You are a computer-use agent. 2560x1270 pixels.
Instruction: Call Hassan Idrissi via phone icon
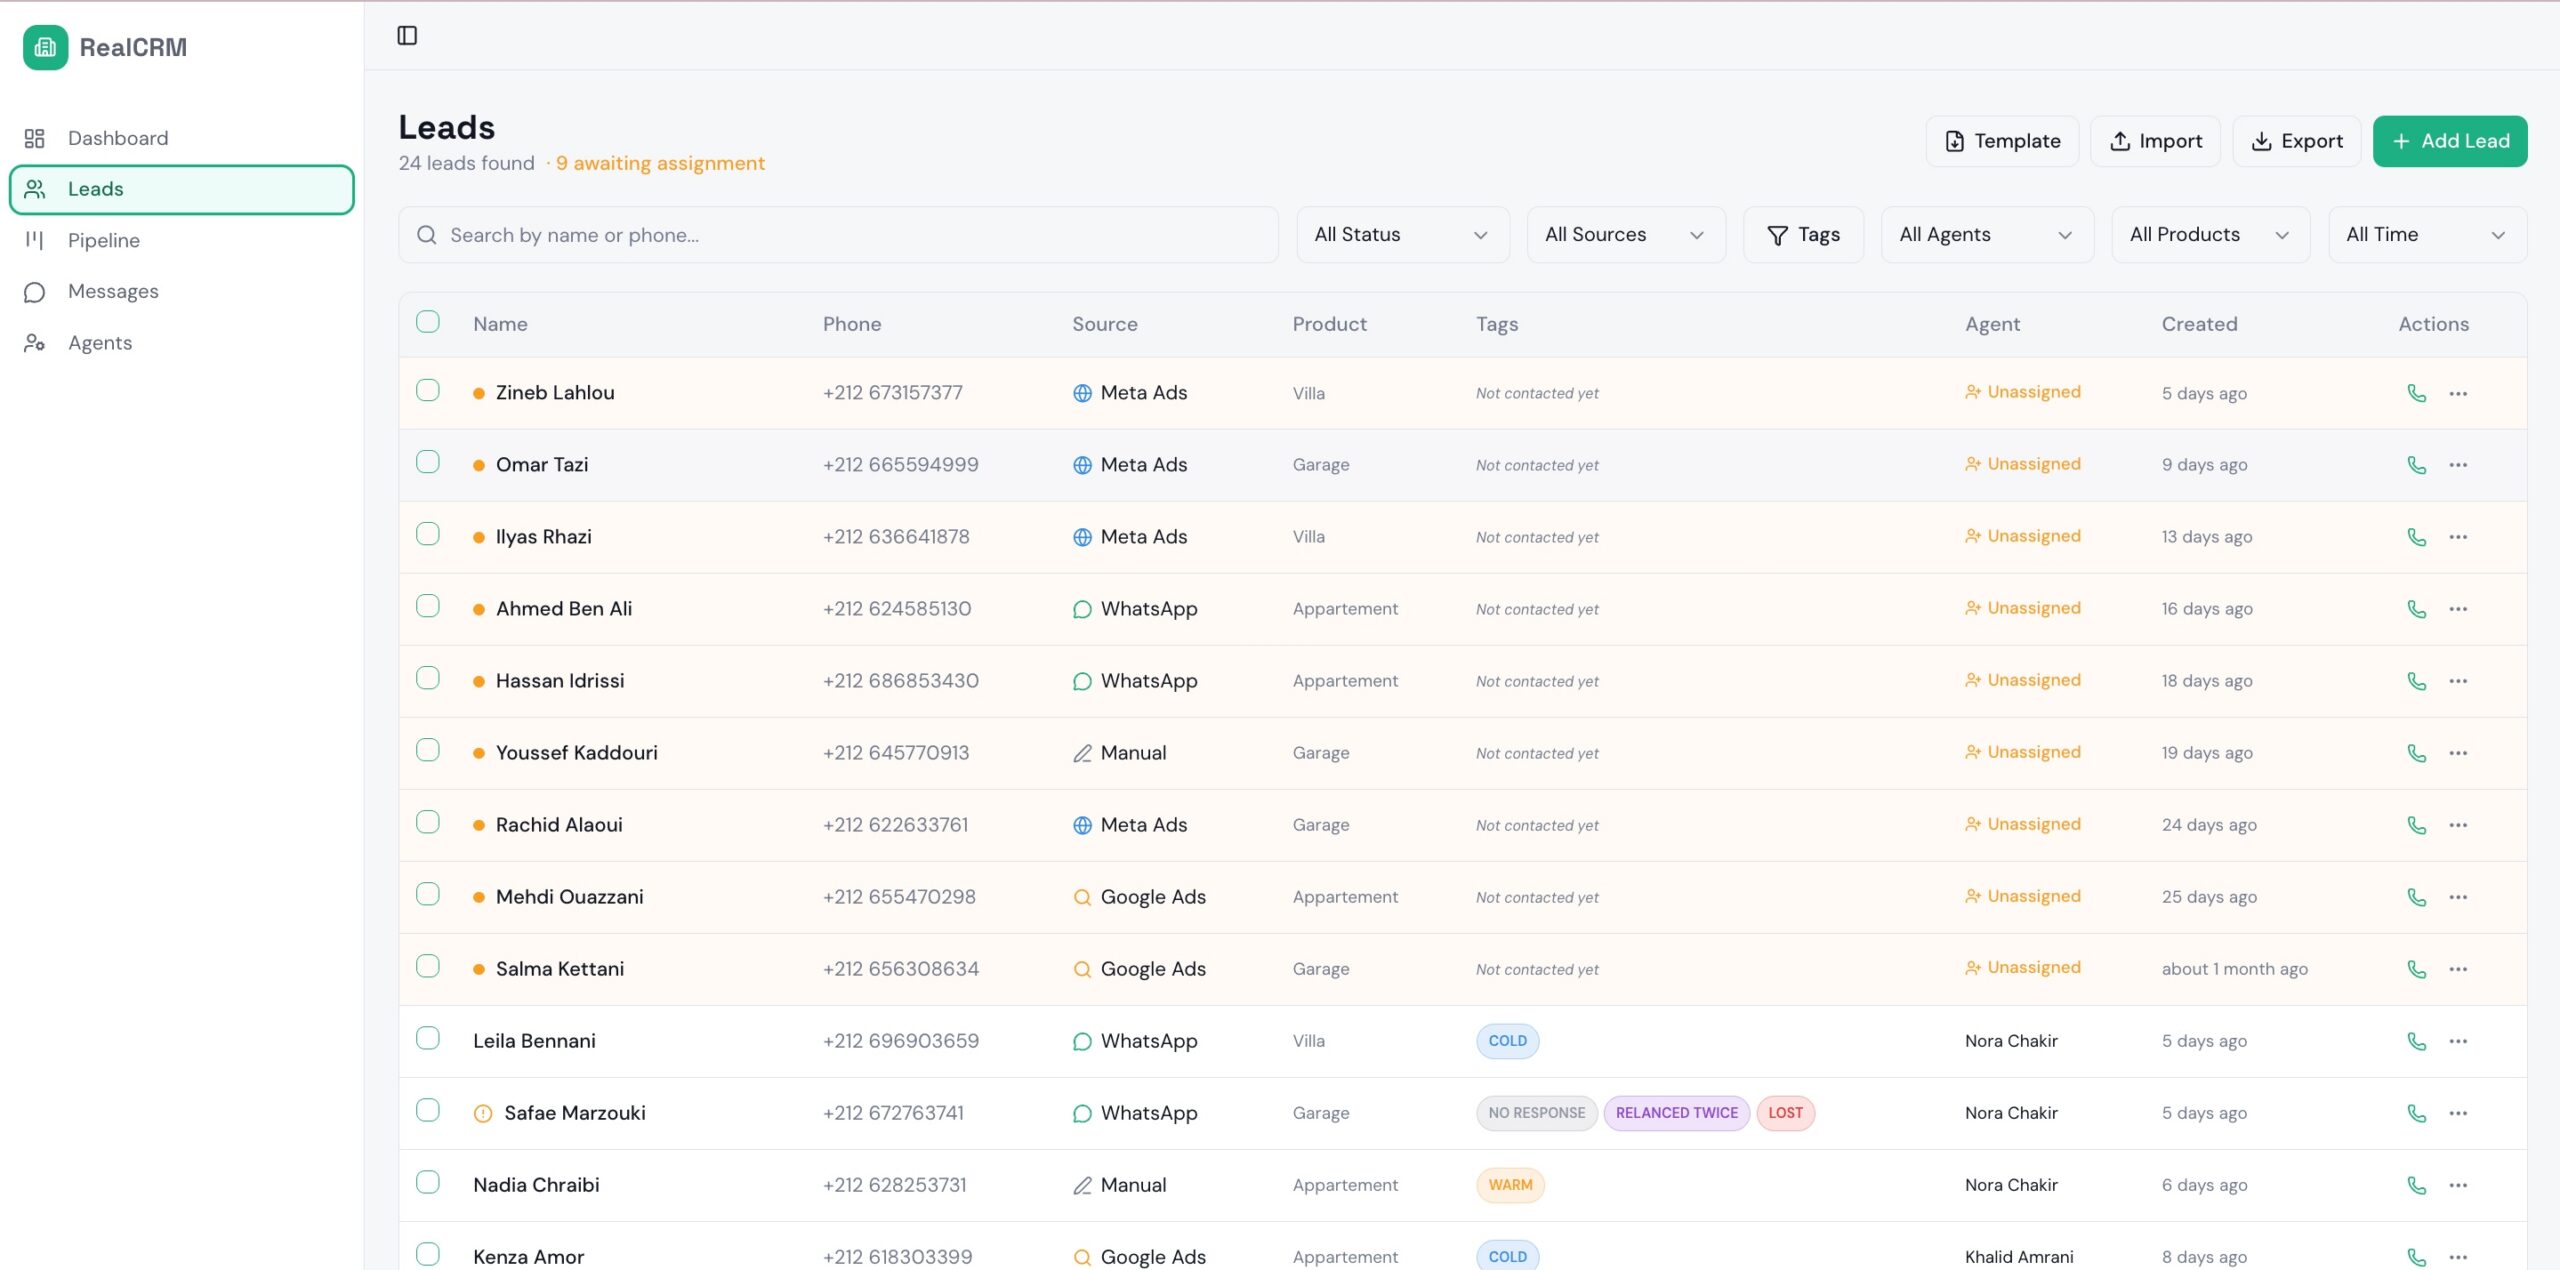click(2416, 681)
